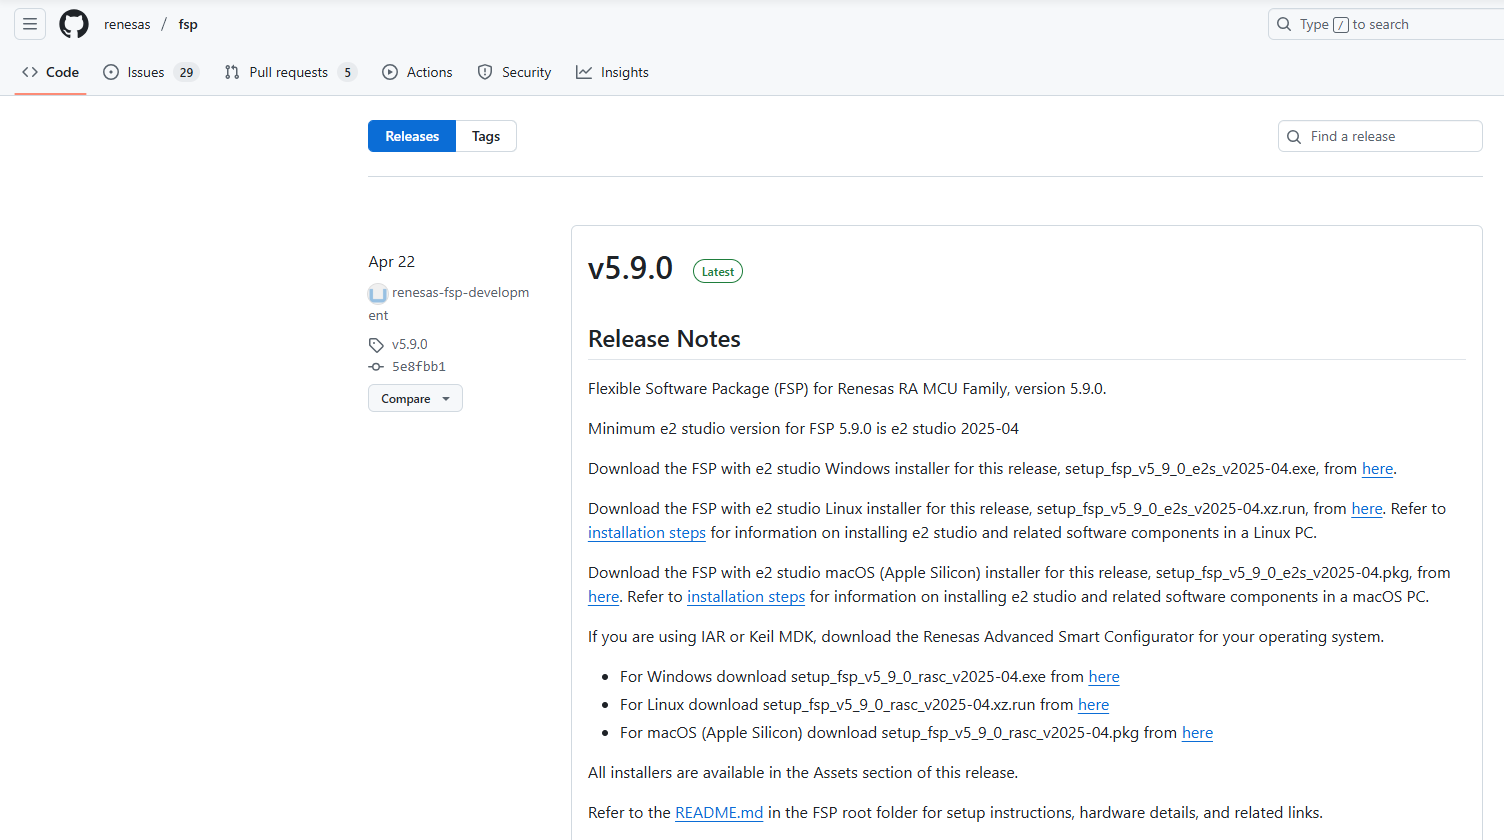Focus the 'Type / to search' box

click(x=1386, y=24)
